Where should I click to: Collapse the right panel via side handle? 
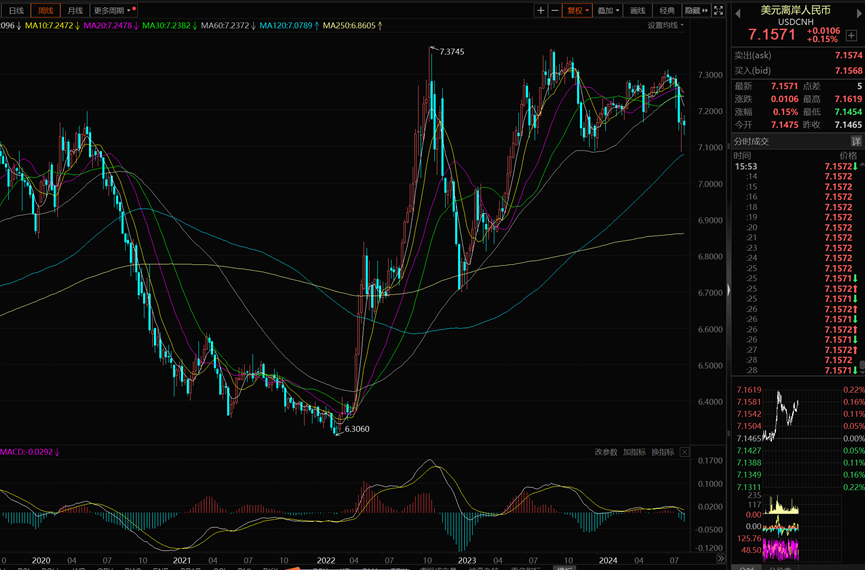coord(729,290)
